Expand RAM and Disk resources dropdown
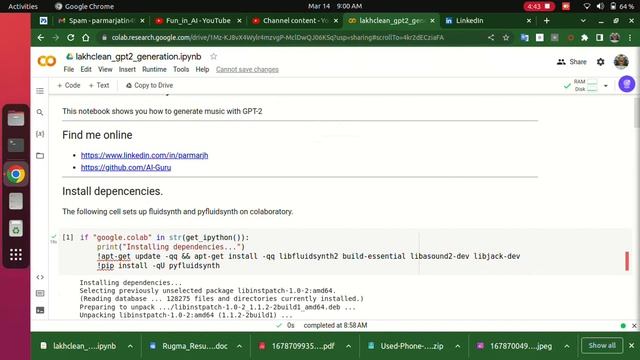The height and width of the screenshot is (360, 640). (x=606, y=86)
